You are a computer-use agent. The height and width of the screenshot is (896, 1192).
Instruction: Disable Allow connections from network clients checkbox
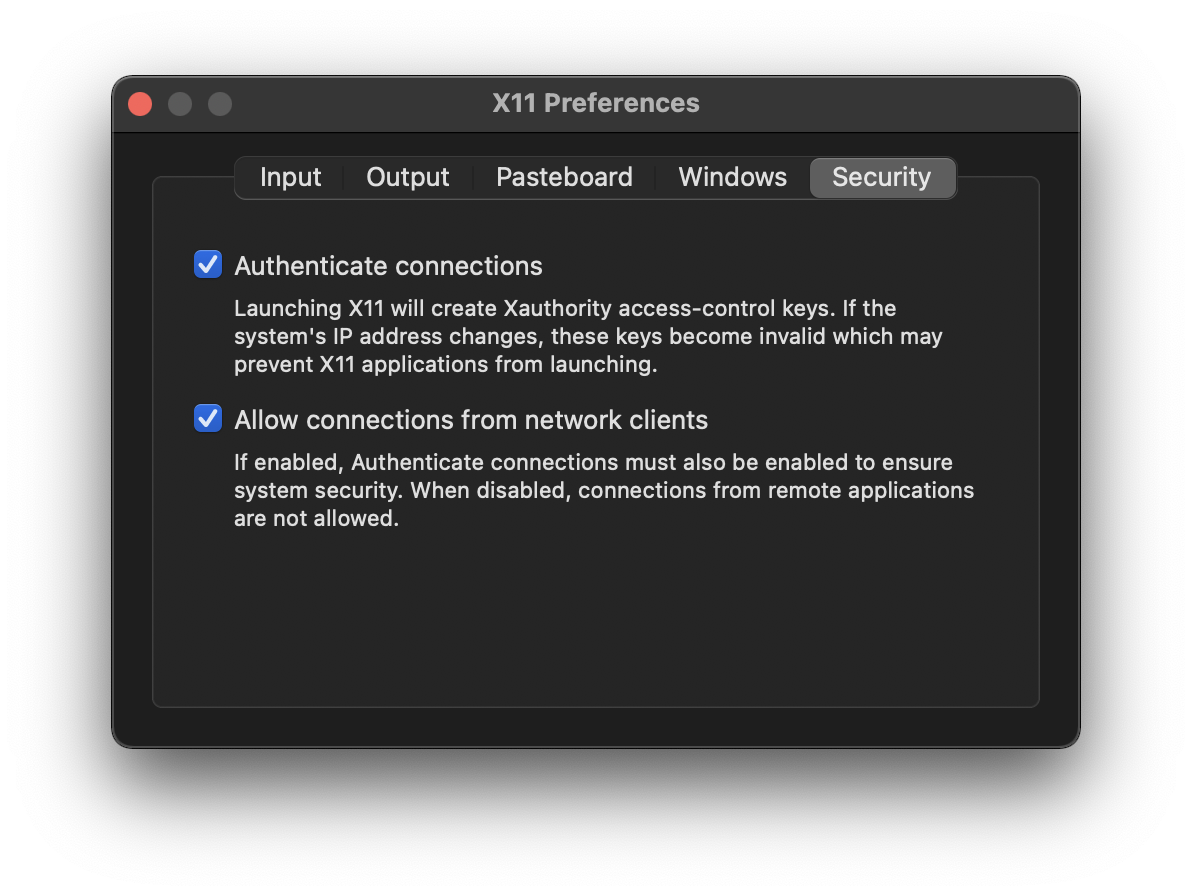(x=208, y=419)
